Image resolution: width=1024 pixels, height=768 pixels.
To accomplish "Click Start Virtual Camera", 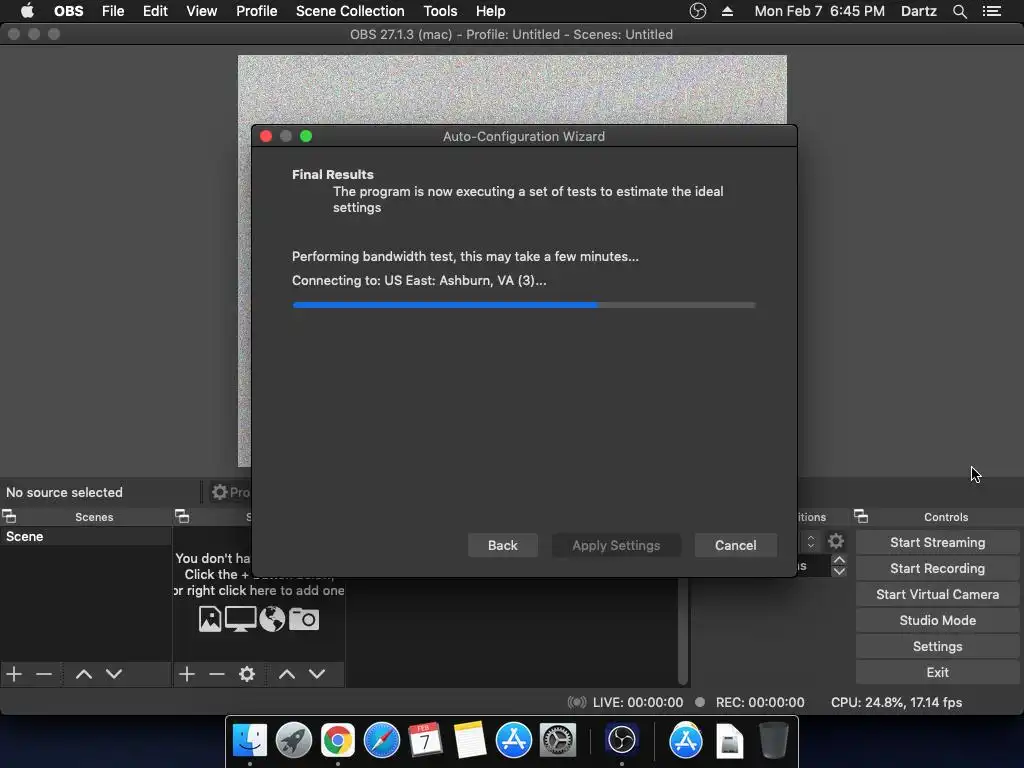I will (x=937, y=594).
